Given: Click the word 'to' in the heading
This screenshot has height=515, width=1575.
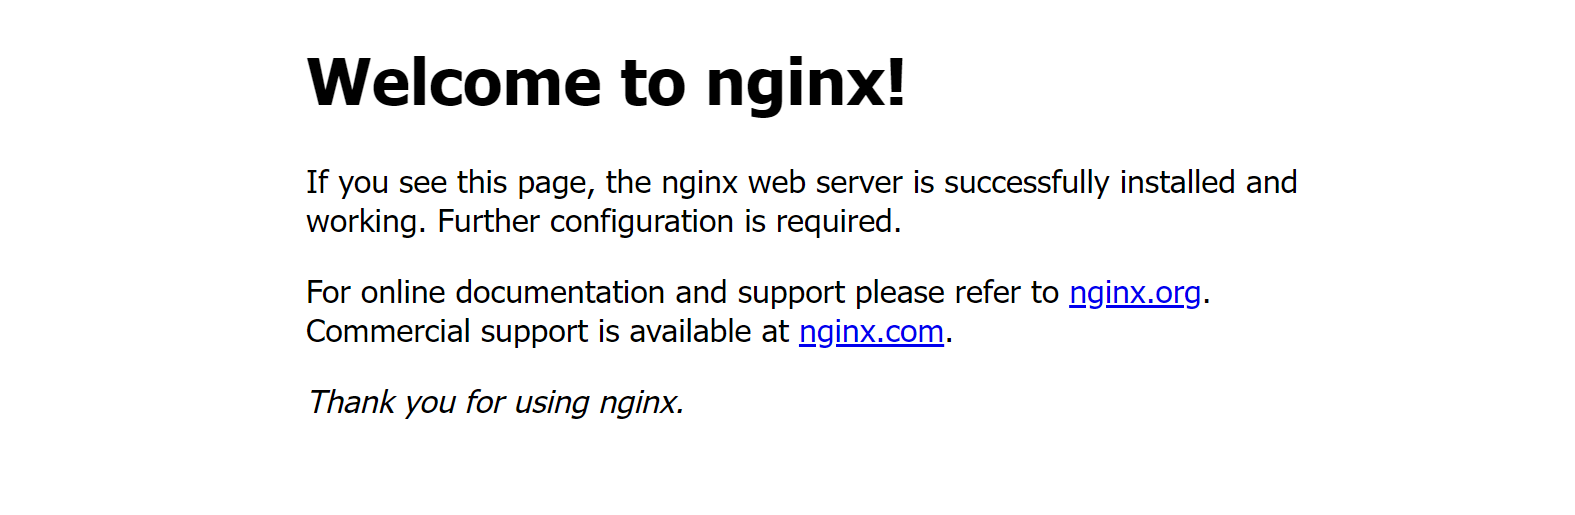Looking at the screenshot, I should pos(653,84).
